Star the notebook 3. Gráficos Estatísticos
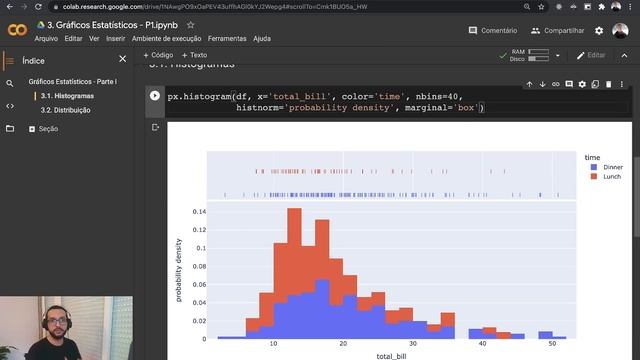The width and height of the screenshot is (640, 360). pos(190,25)
